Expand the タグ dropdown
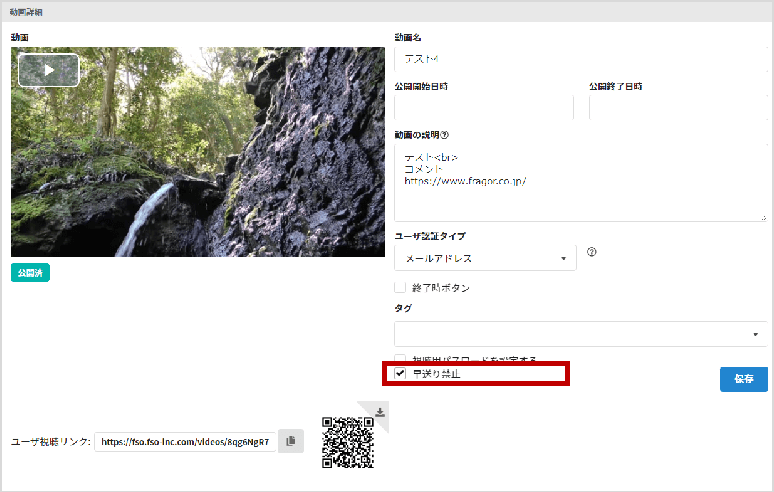774x492 pixels. (x=580, y=333)
